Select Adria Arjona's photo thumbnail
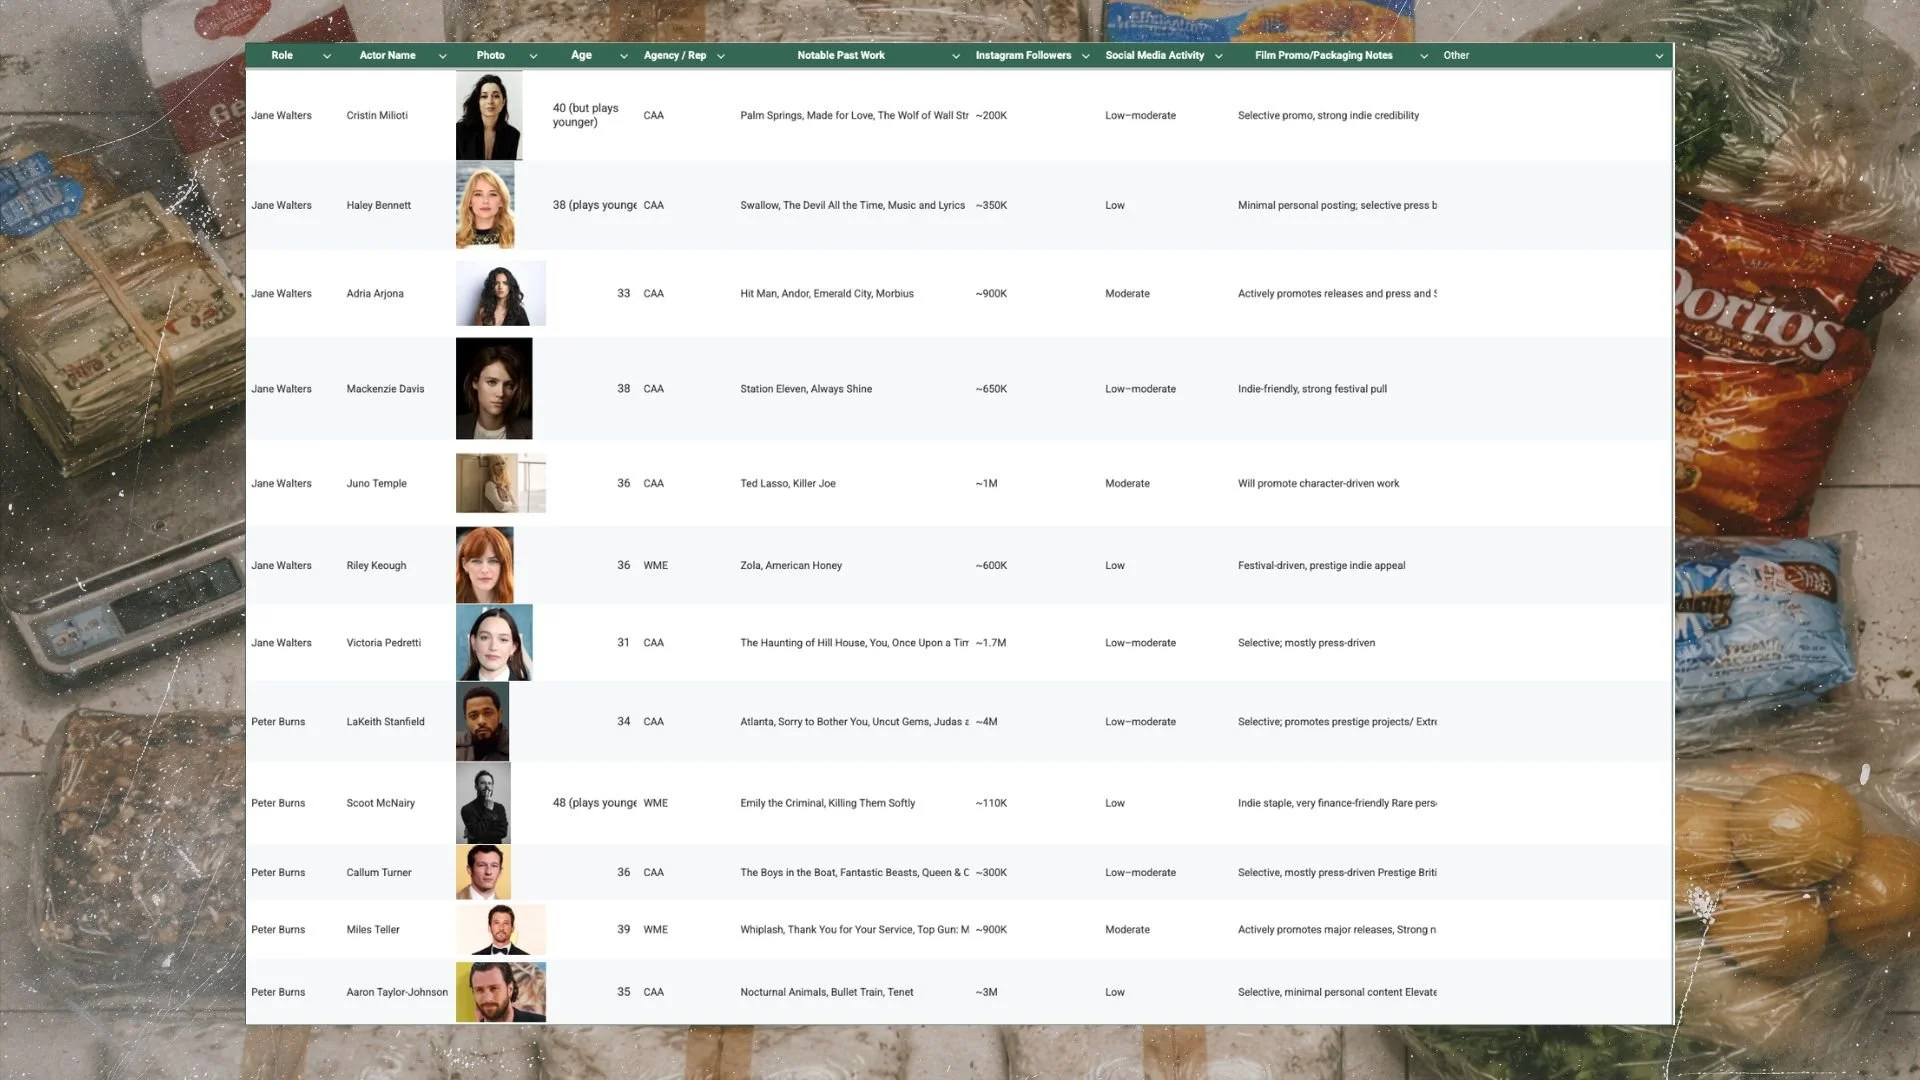The image size is (1920, 1080). pyautogui.click(x=500, y=293)
